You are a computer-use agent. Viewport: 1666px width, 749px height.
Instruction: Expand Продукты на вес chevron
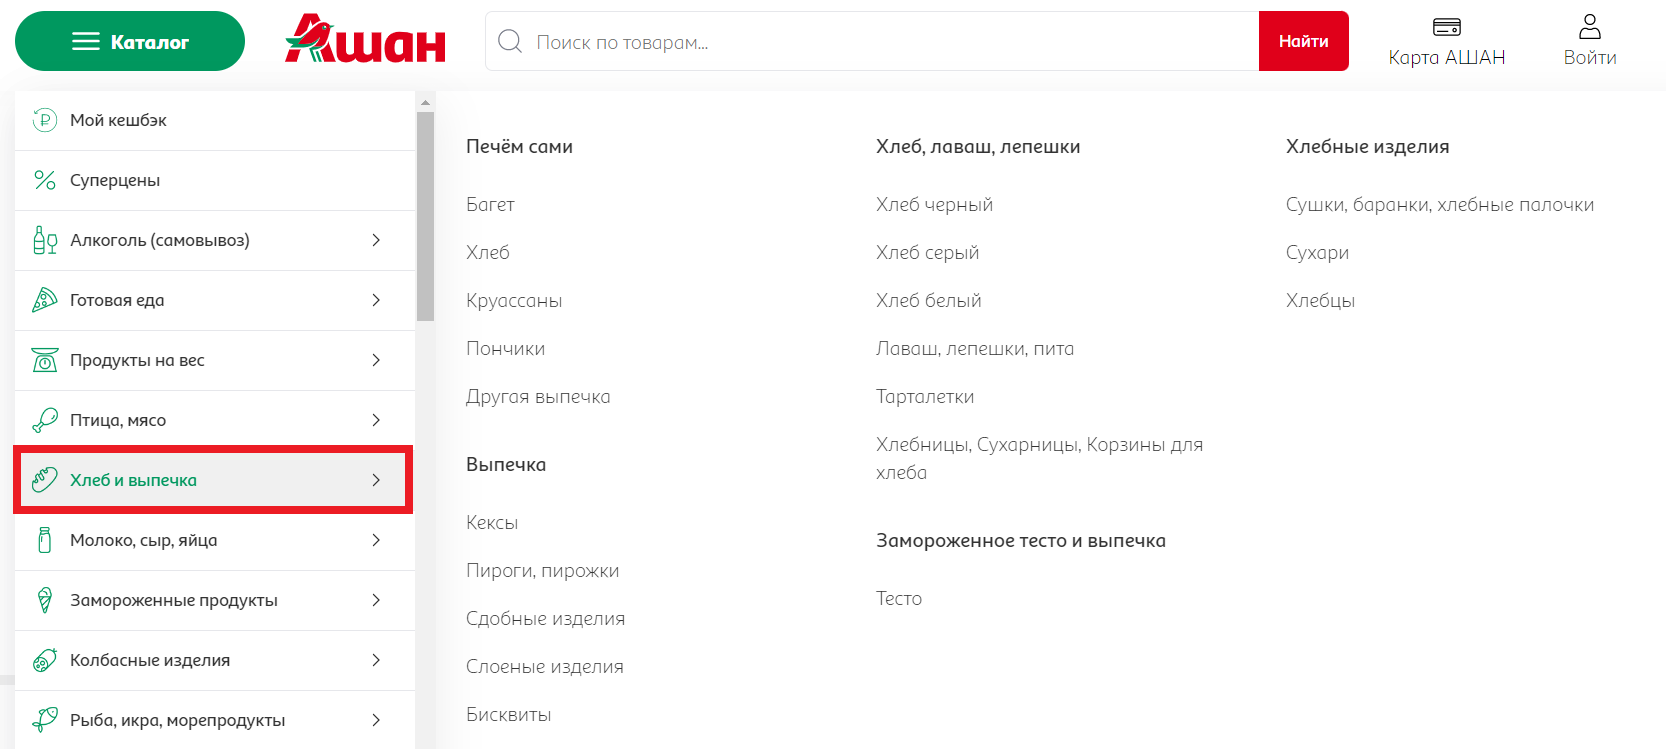pos(376,360)
